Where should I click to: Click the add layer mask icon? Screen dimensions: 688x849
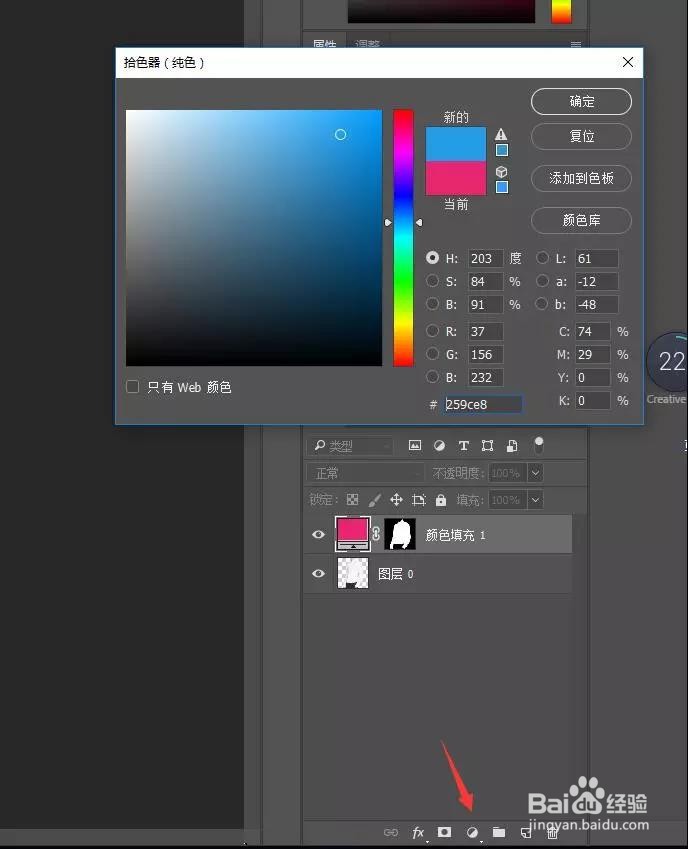[444, 832]
